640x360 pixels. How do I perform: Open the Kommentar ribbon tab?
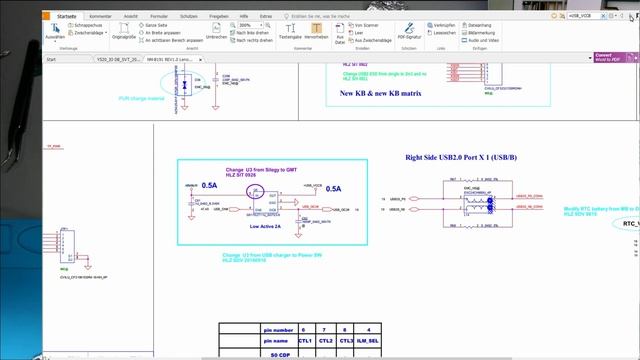[x=100, y=16]
